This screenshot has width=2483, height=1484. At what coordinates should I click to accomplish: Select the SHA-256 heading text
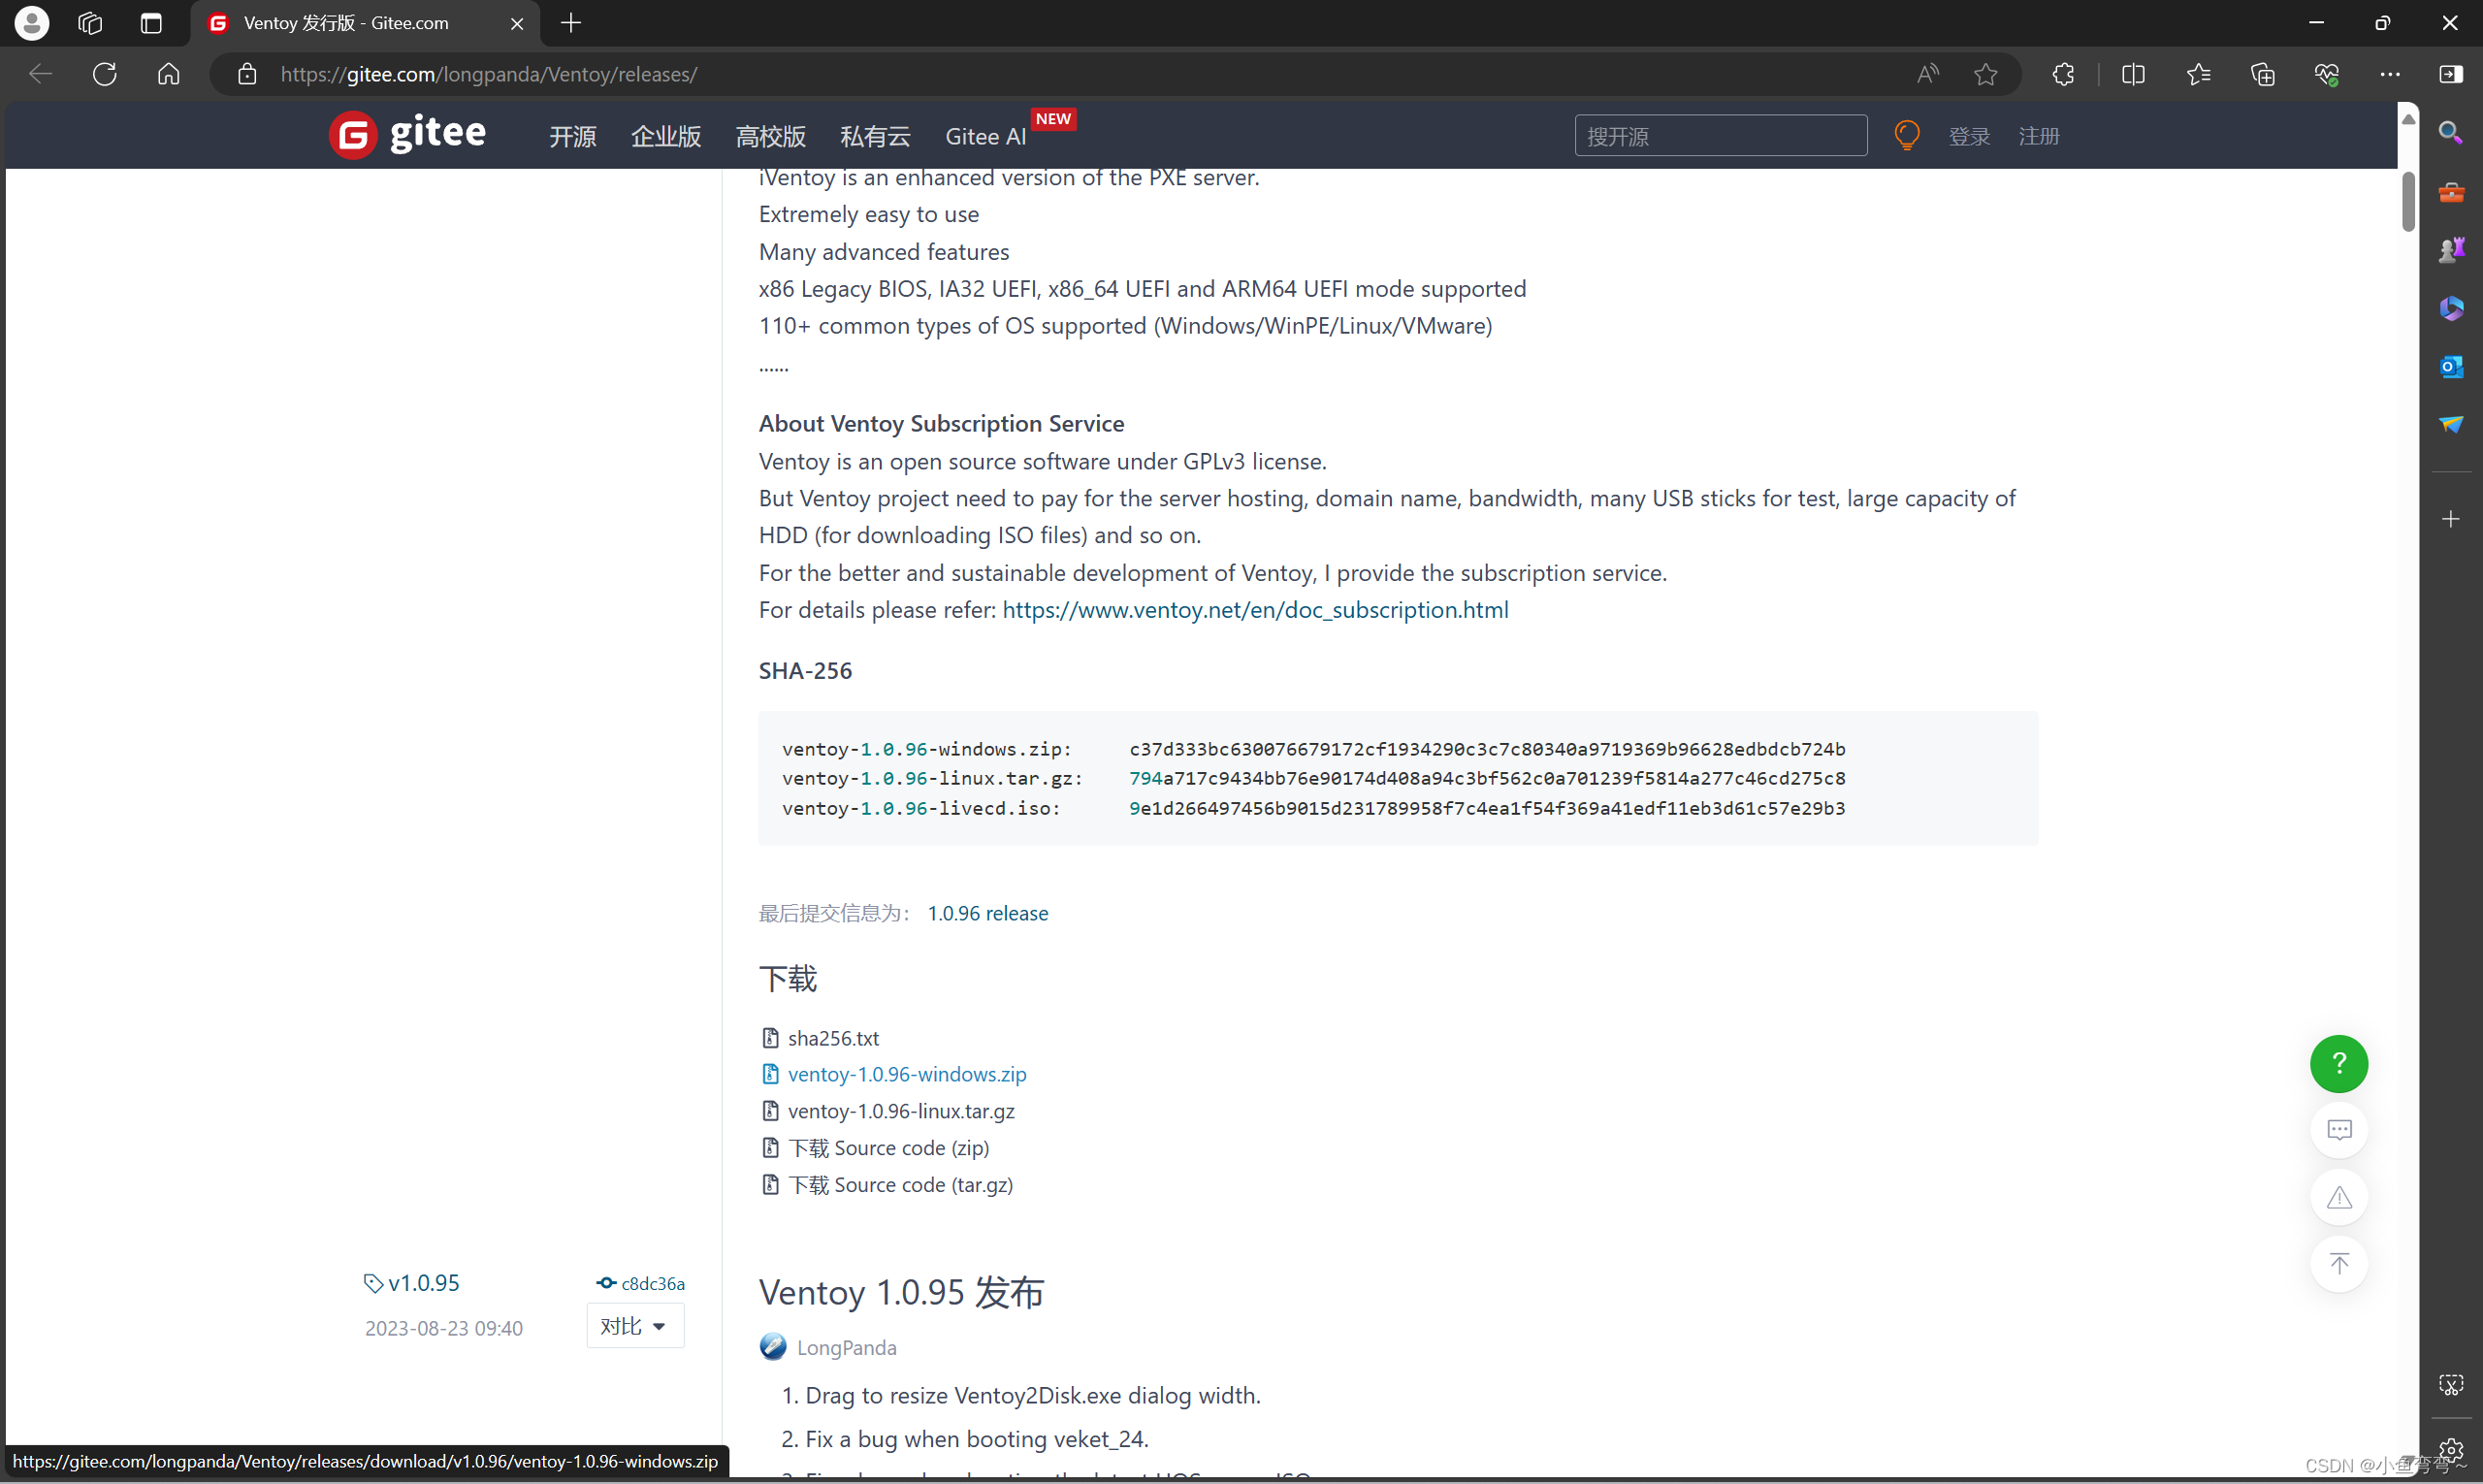point(805,671)
